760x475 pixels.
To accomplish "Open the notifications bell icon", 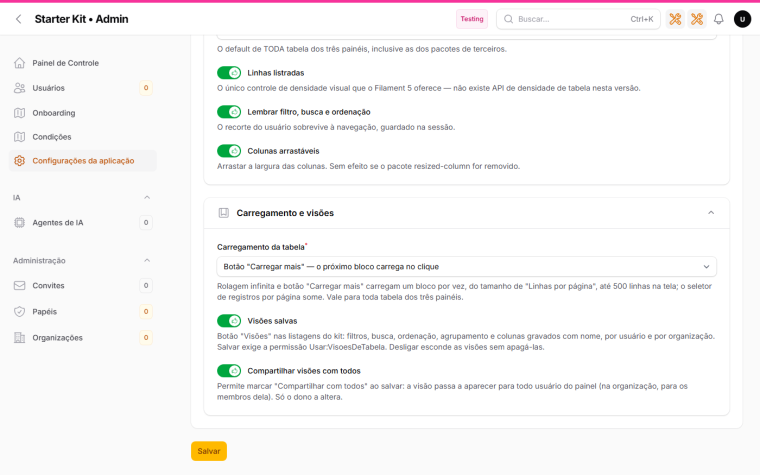I will click(x=718, y=19).
